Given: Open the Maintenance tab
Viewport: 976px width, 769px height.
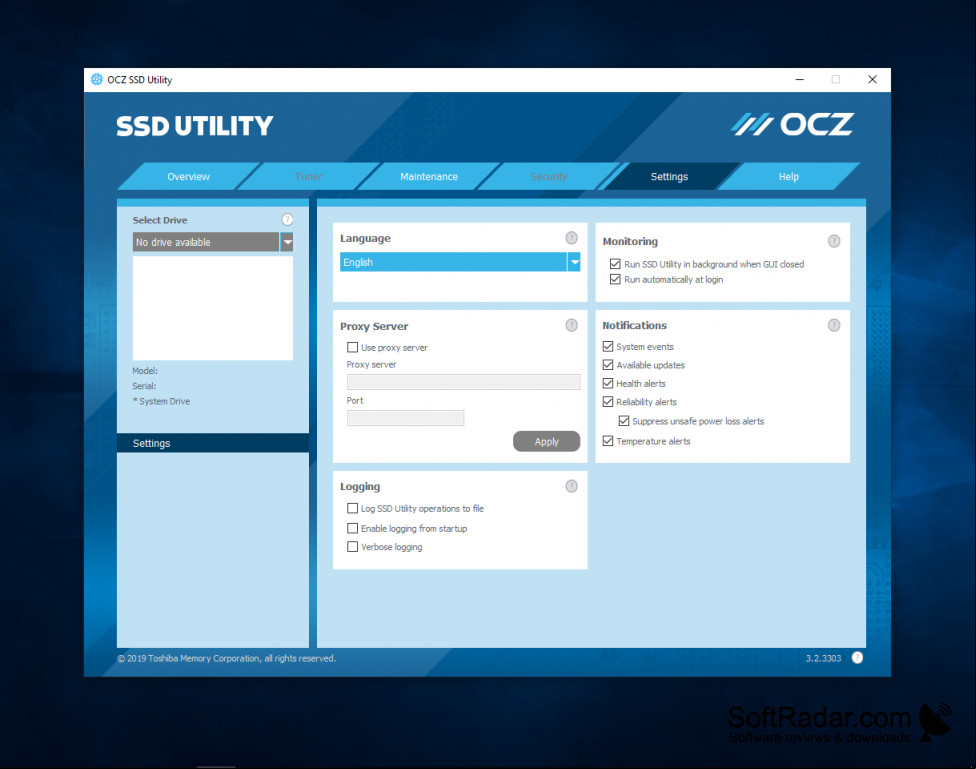Looking at the screenshot, I should pyautogui.click(x=429, y=177).
